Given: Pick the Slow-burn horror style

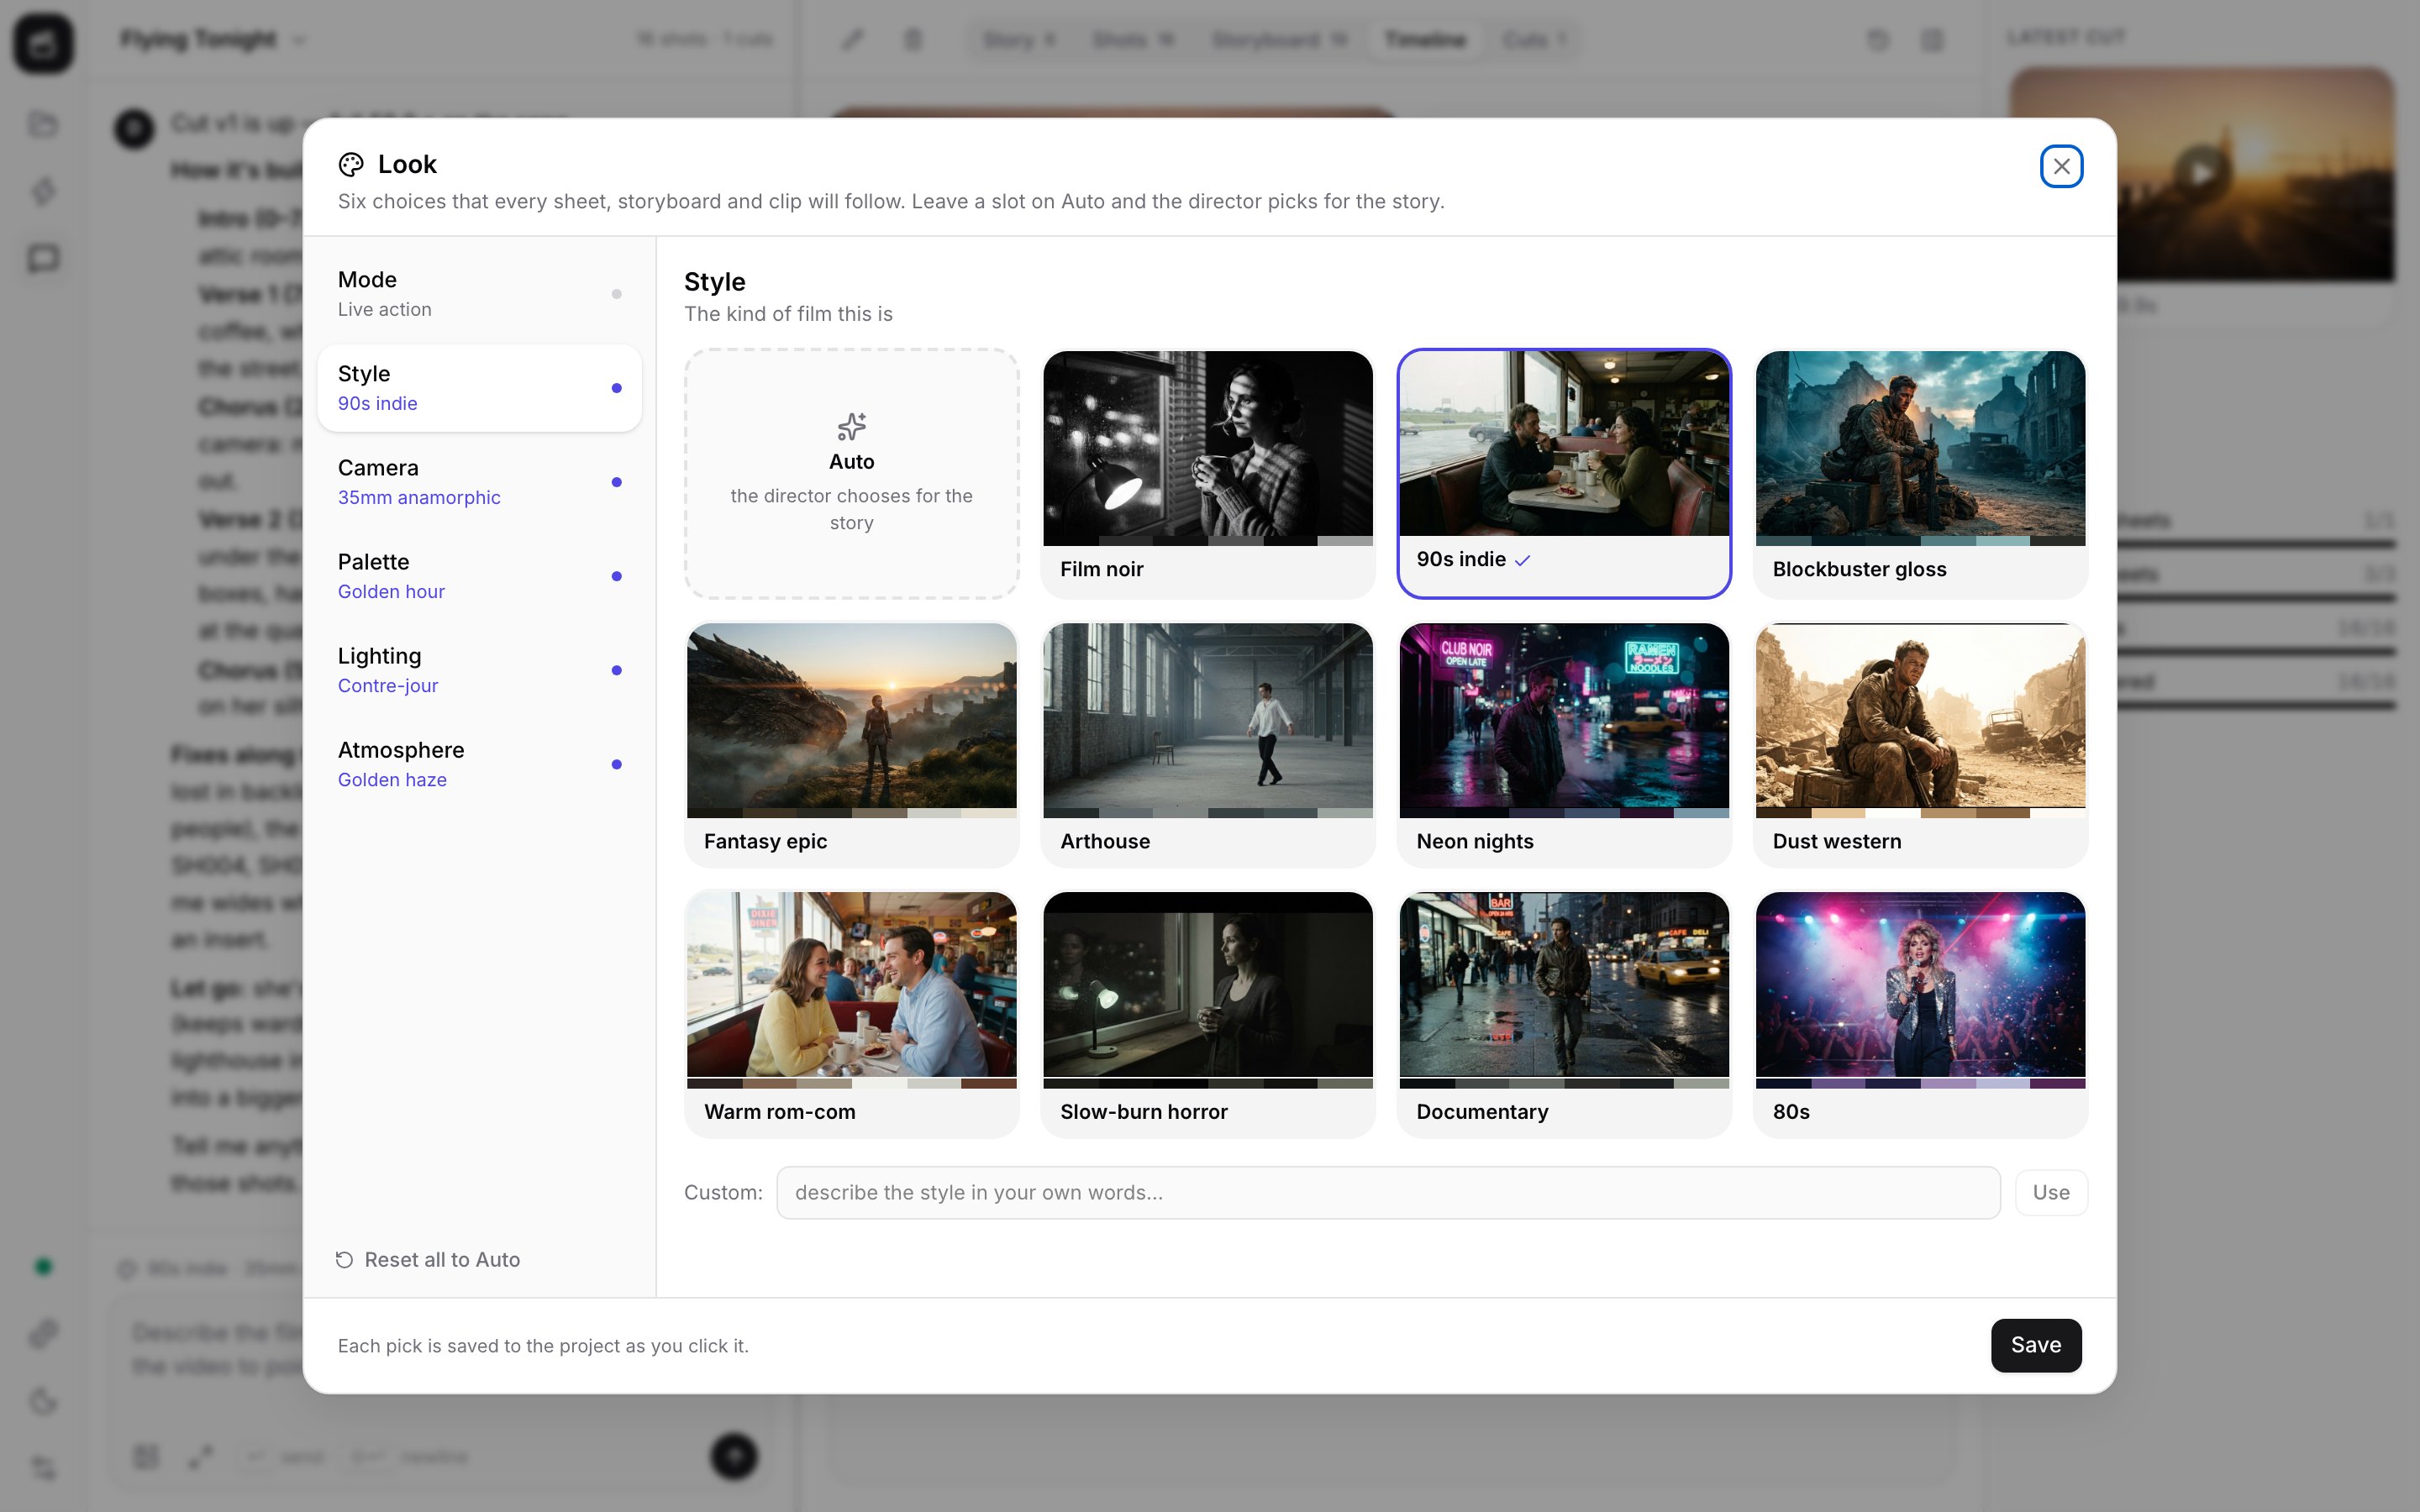Looking at the screenshot, I should [x=1207, y=1015].
